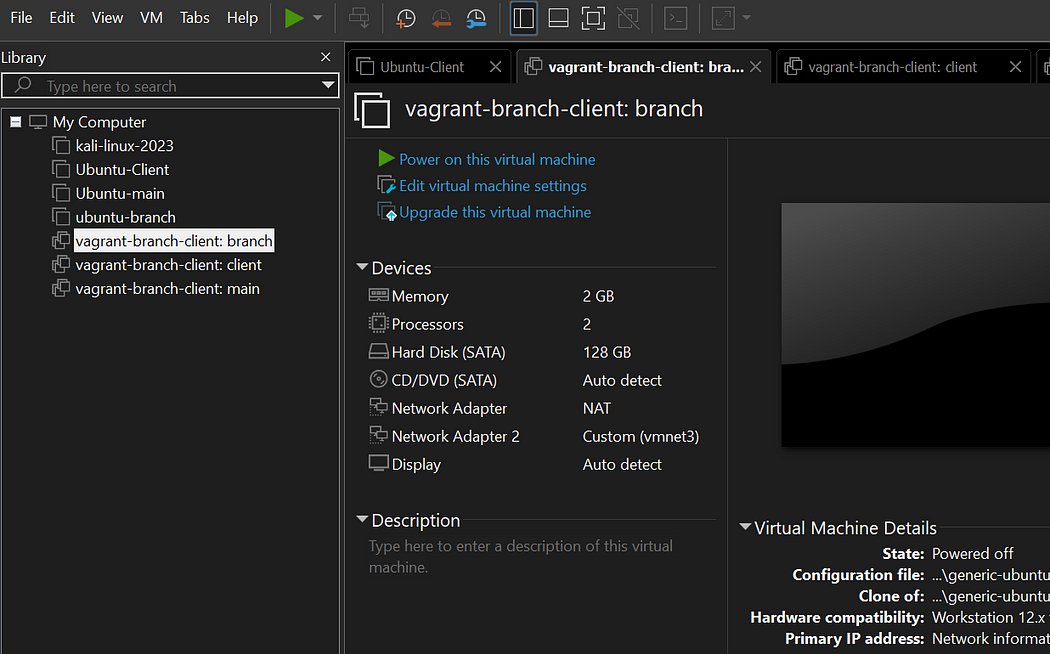Click the Unity mode toolbar icon
1050x654 pixels.
(628, 18)
